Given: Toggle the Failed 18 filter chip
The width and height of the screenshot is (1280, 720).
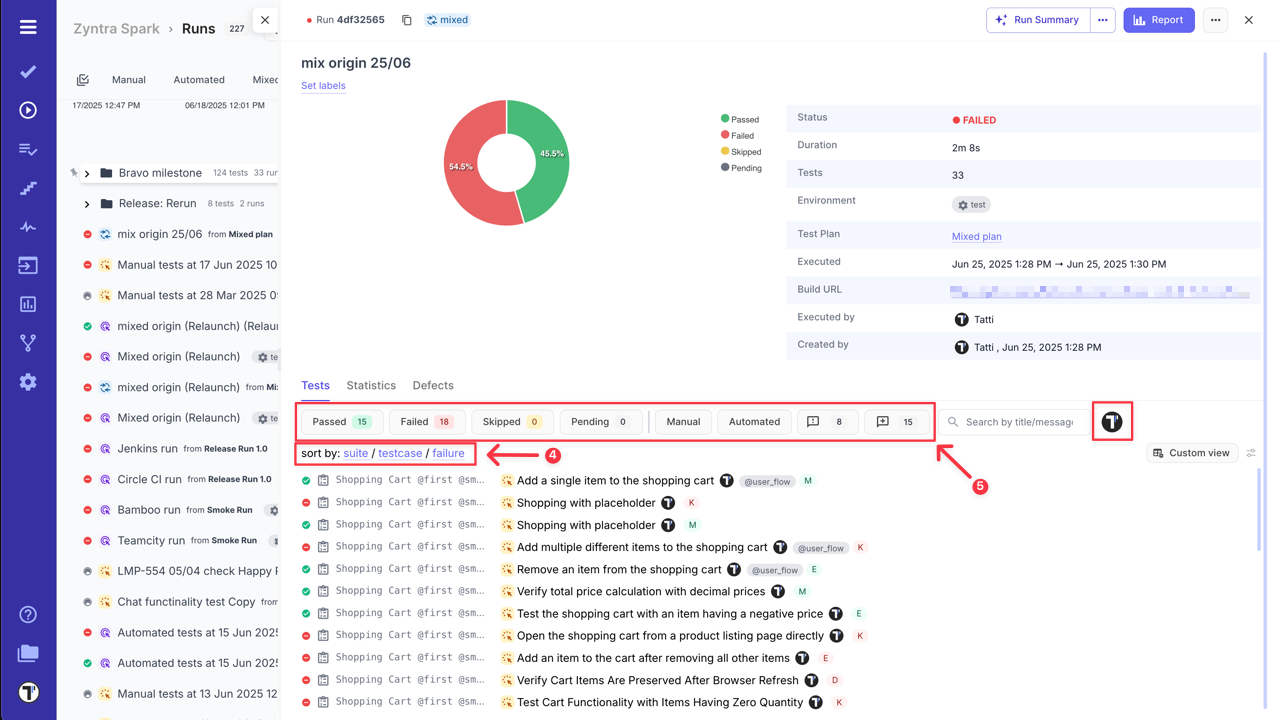Looking at the screenshot, I should [x=426, y=421].
